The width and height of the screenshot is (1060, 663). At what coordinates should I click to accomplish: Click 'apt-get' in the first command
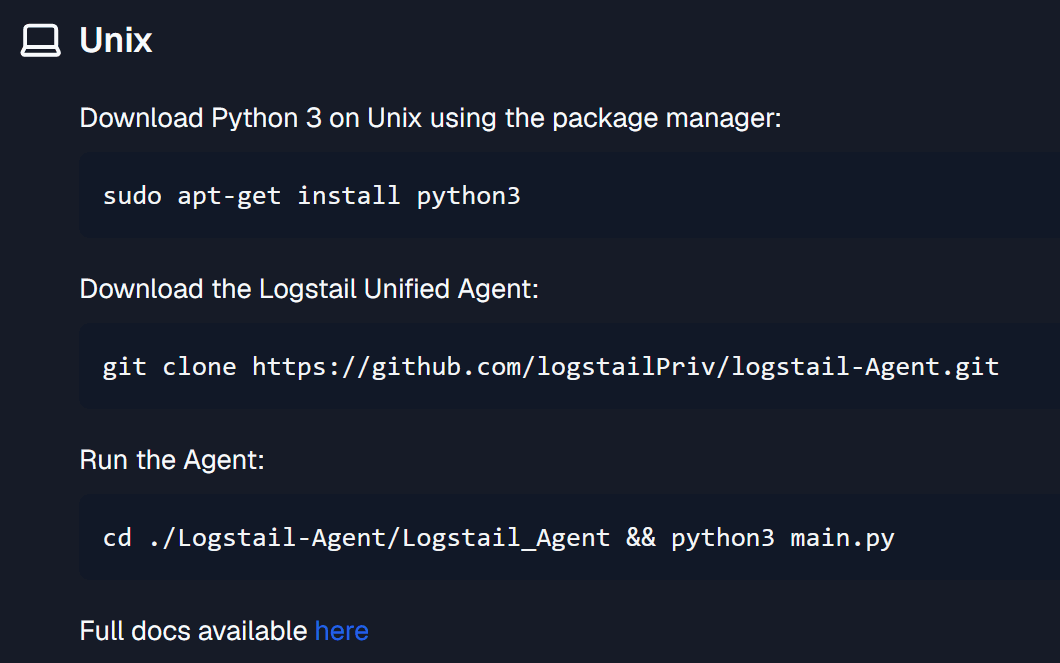coord(229,197)
